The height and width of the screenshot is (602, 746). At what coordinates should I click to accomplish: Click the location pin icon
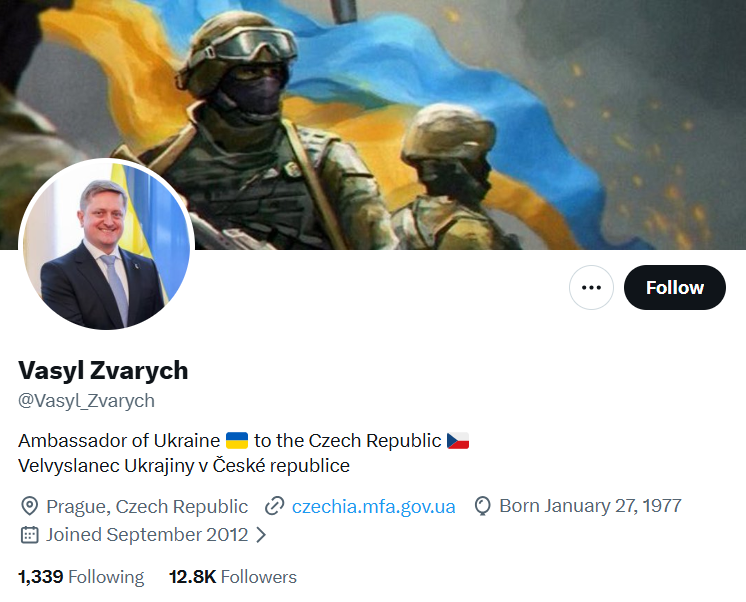(x=29, y=506)
